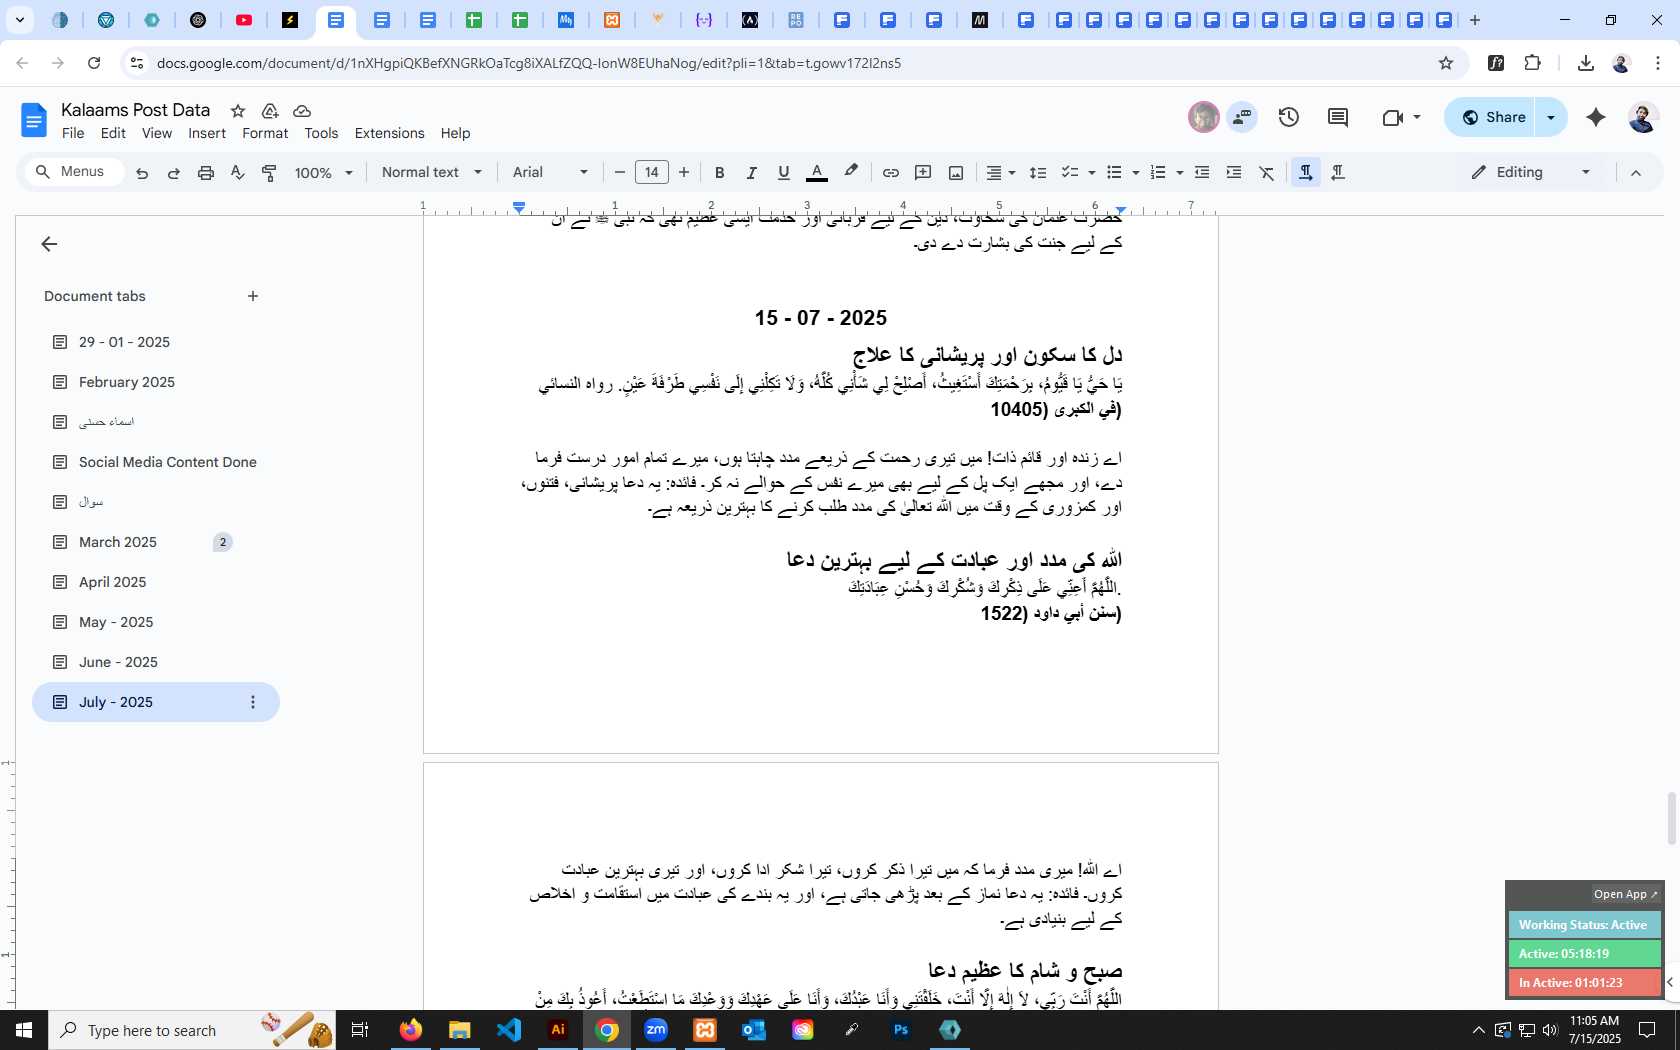Reload the browser page
This screenshot has width=1680, height=1050.
(x=94, y=63)
